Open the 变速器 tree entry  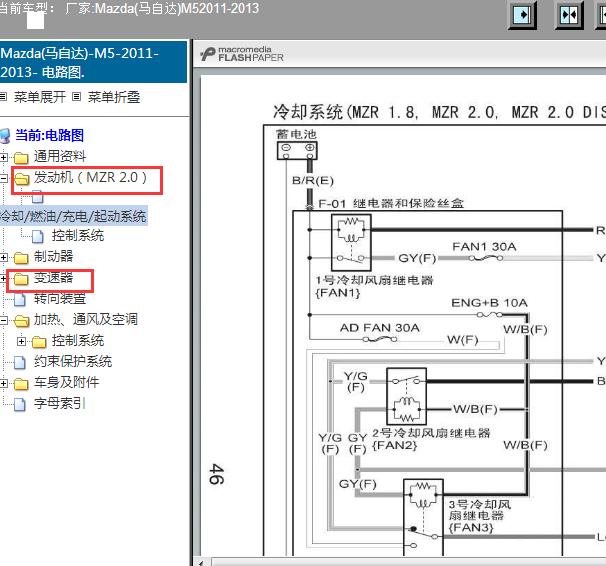click(53, 277)
